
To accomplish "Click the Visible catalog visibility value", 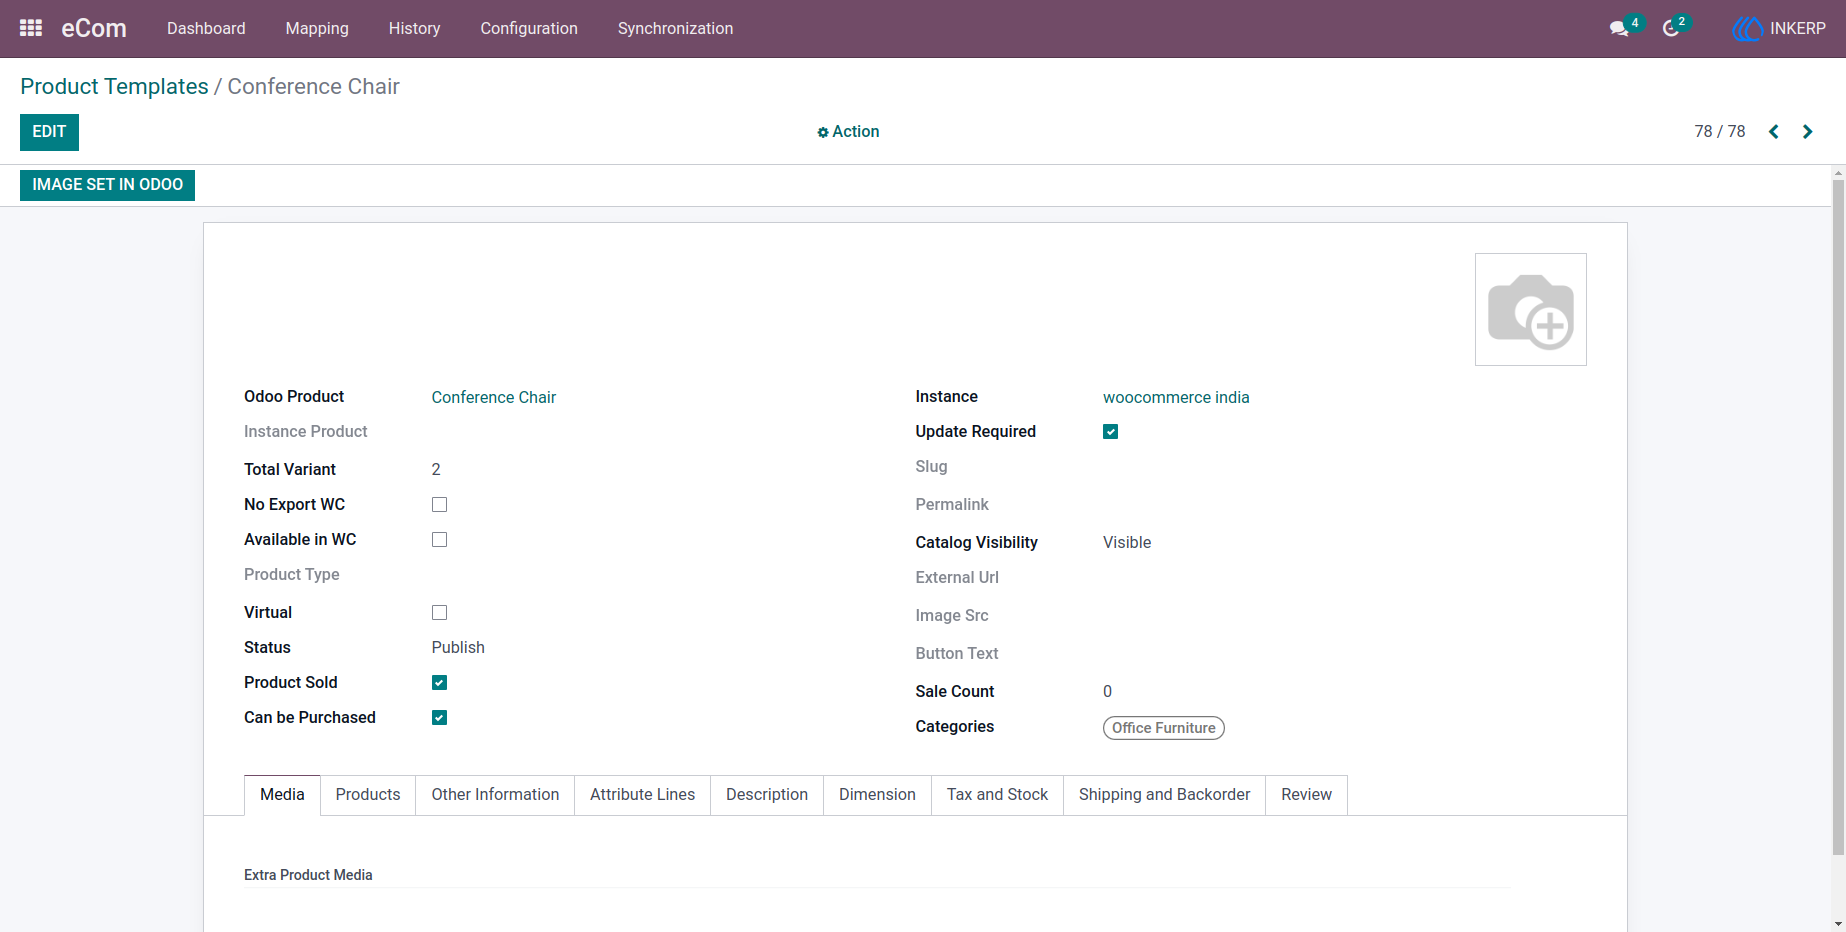I will click(x=1127, y=543).
